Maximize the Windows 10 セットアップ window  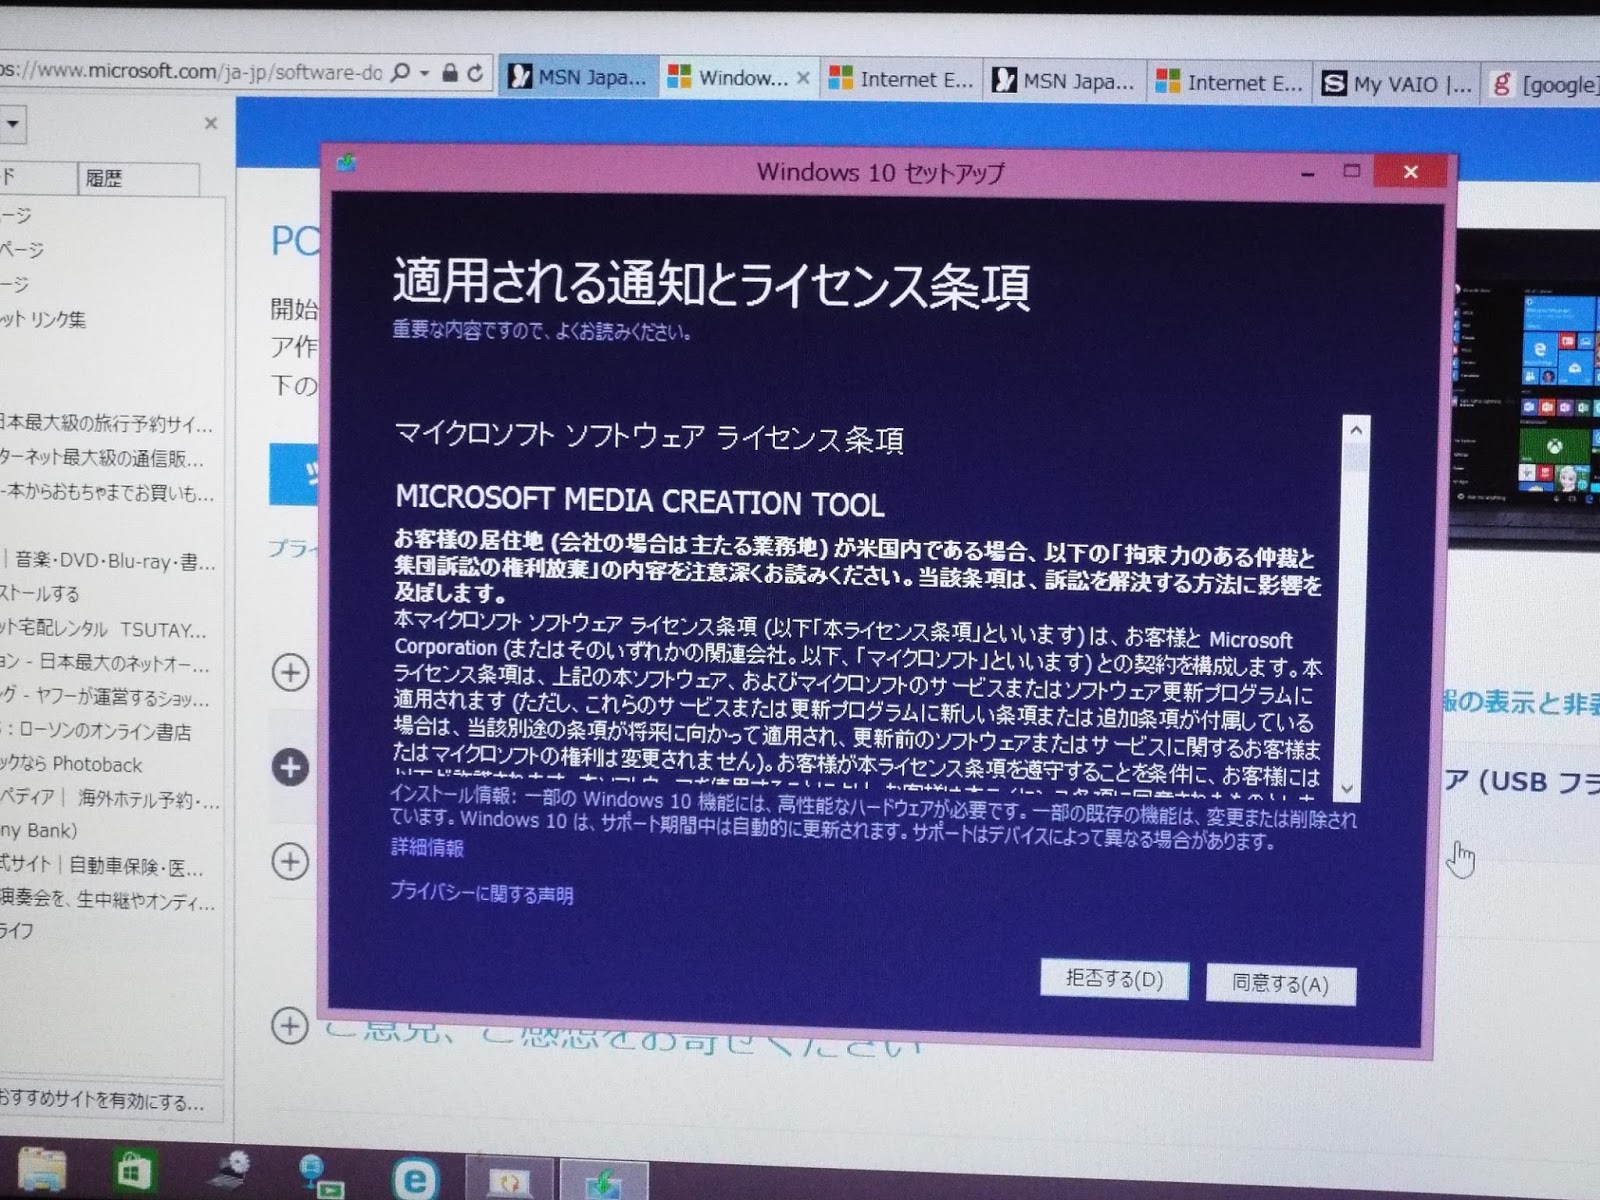point(1352,172)
